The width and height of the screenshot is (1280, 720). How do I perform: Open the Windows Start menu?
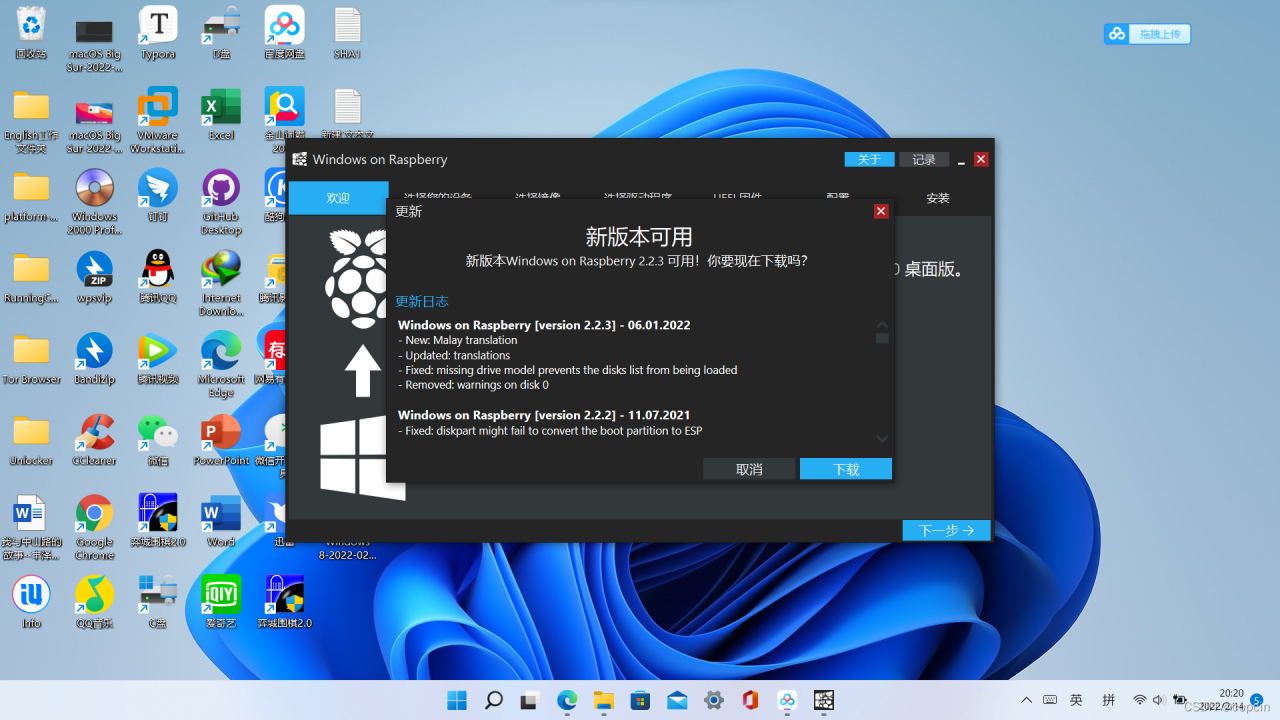coord(457,700)
